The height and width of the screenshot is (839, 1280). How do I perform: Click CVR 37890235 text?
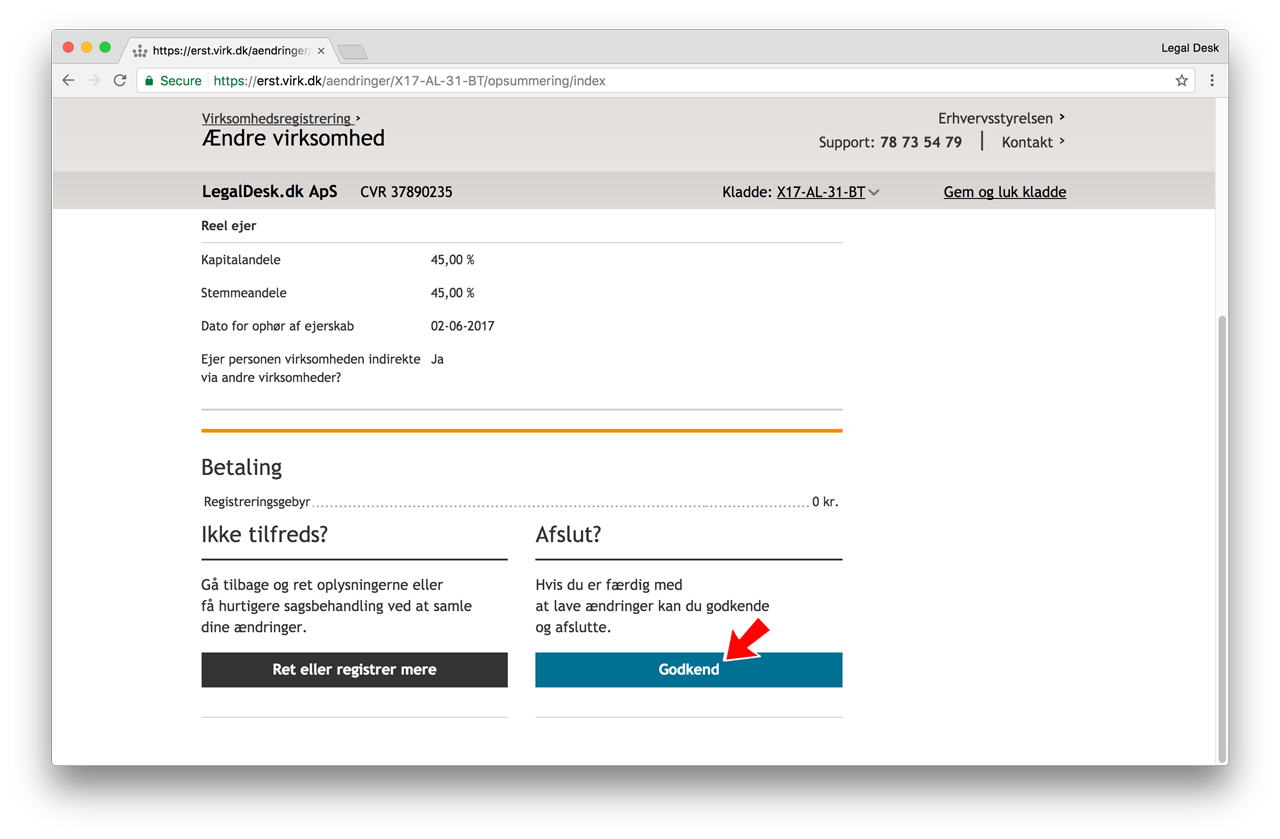click(x=406, y=192)
